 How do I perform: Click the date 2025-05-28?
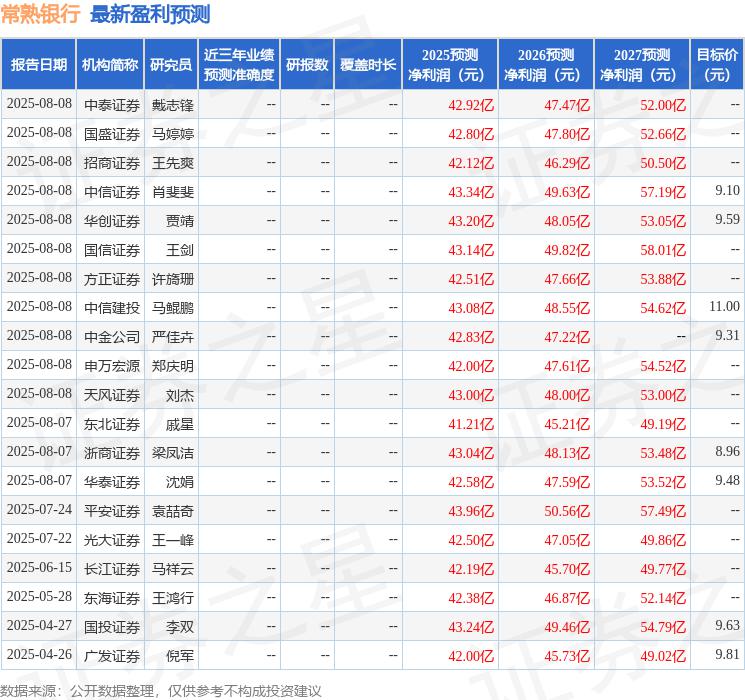39,596
